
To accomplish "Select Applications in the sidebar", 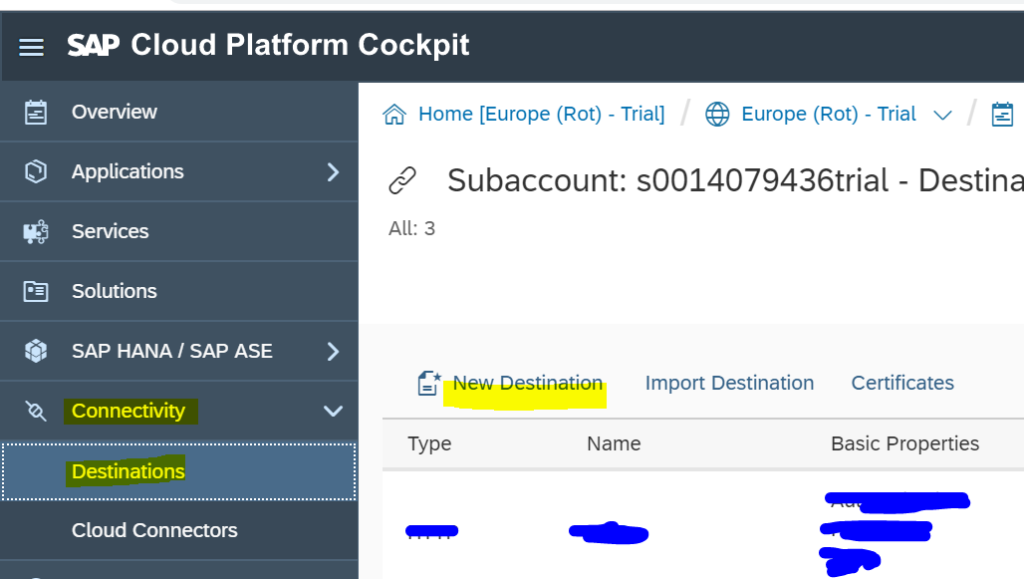I will pos(178,172).
